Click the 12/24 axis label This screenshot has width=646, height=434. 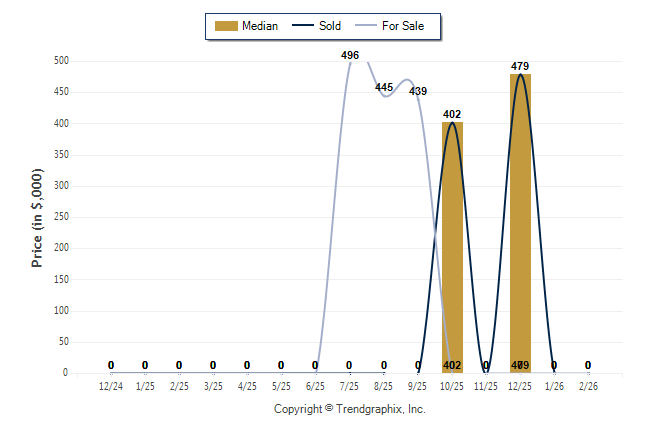click(111, 385)
